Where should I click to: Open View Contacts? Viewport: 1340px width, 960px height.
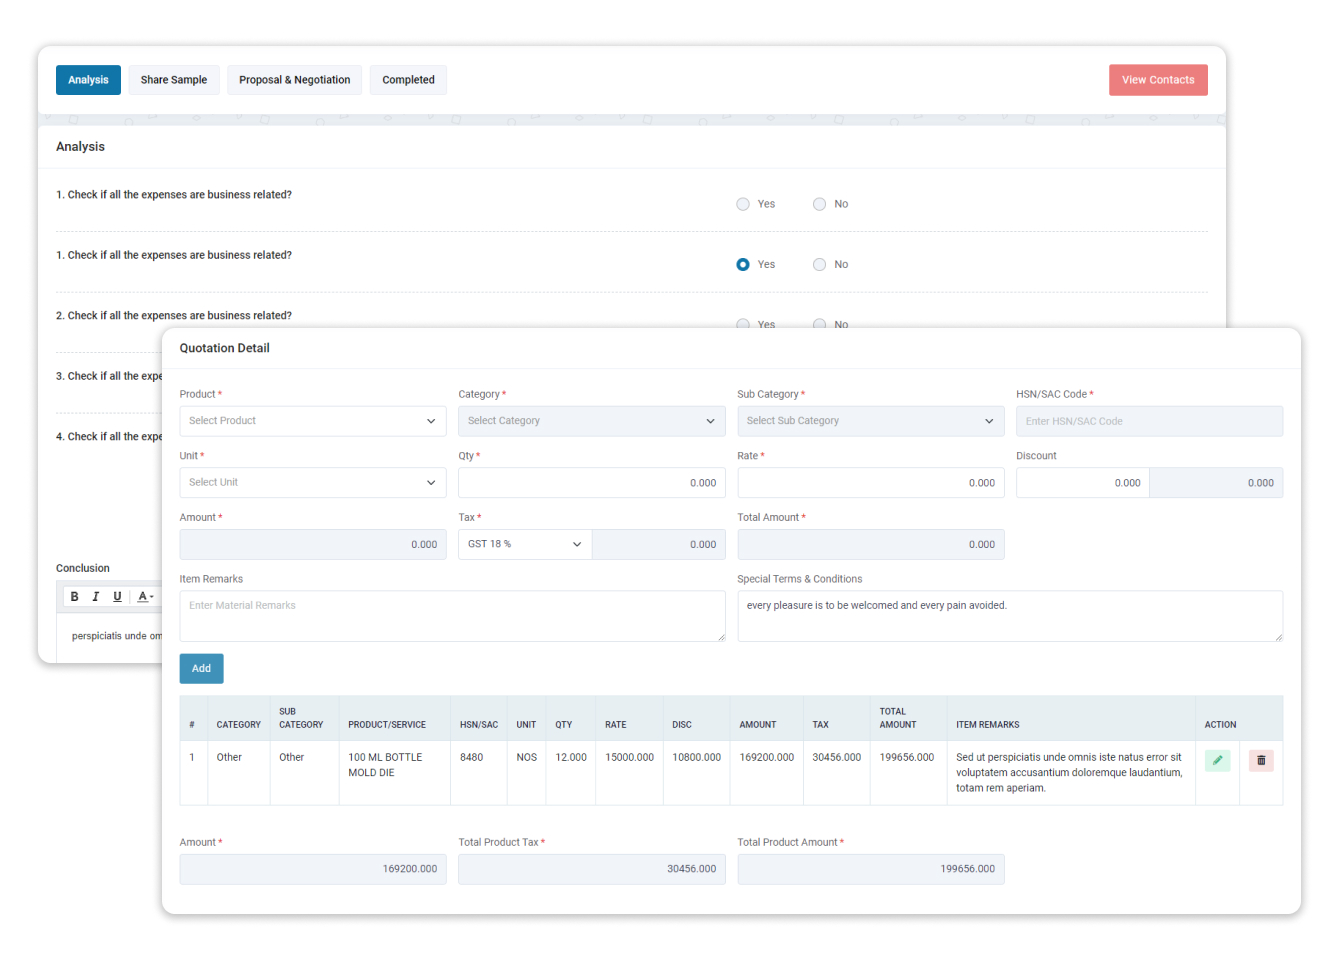[x=1158, y=79]
